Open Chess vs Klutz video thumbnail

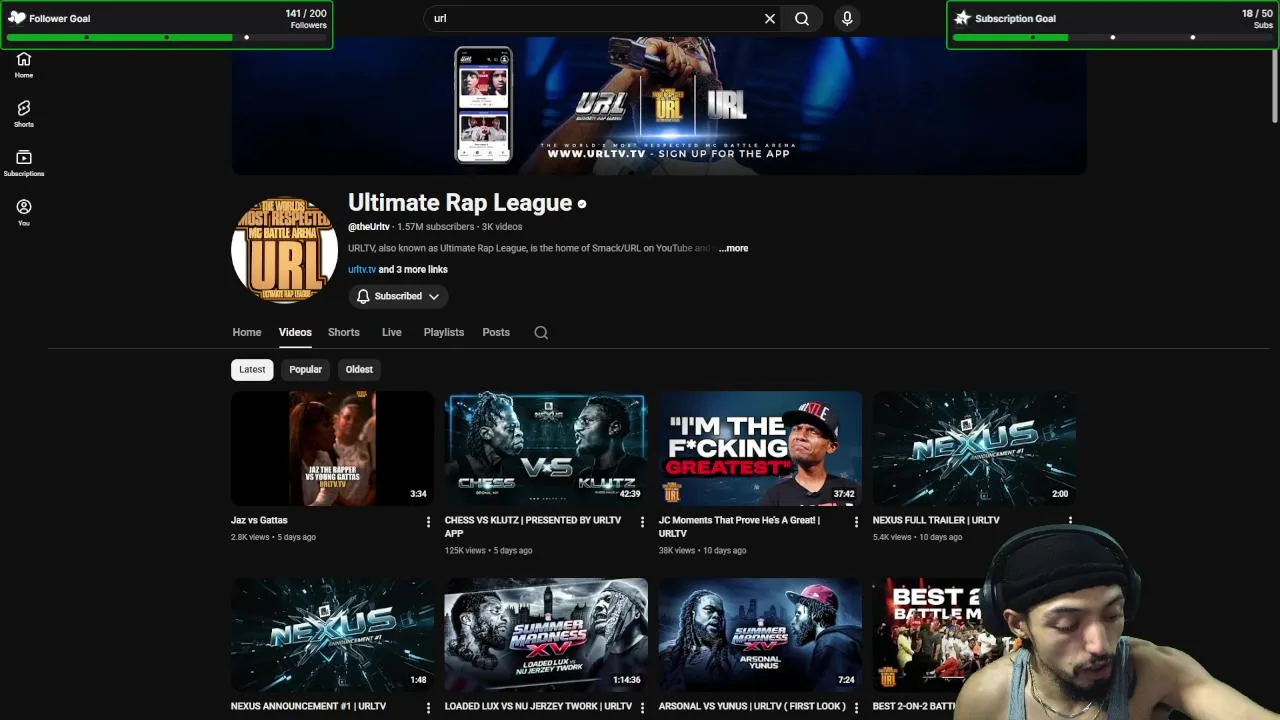(x=546, y=448)
